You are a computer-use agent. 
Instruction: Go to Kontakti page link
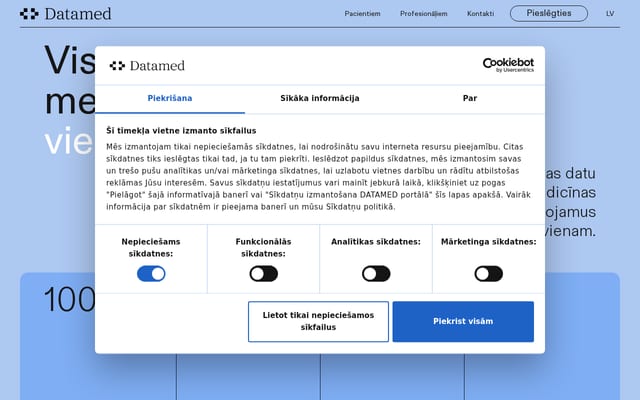[x=480, y=14]
